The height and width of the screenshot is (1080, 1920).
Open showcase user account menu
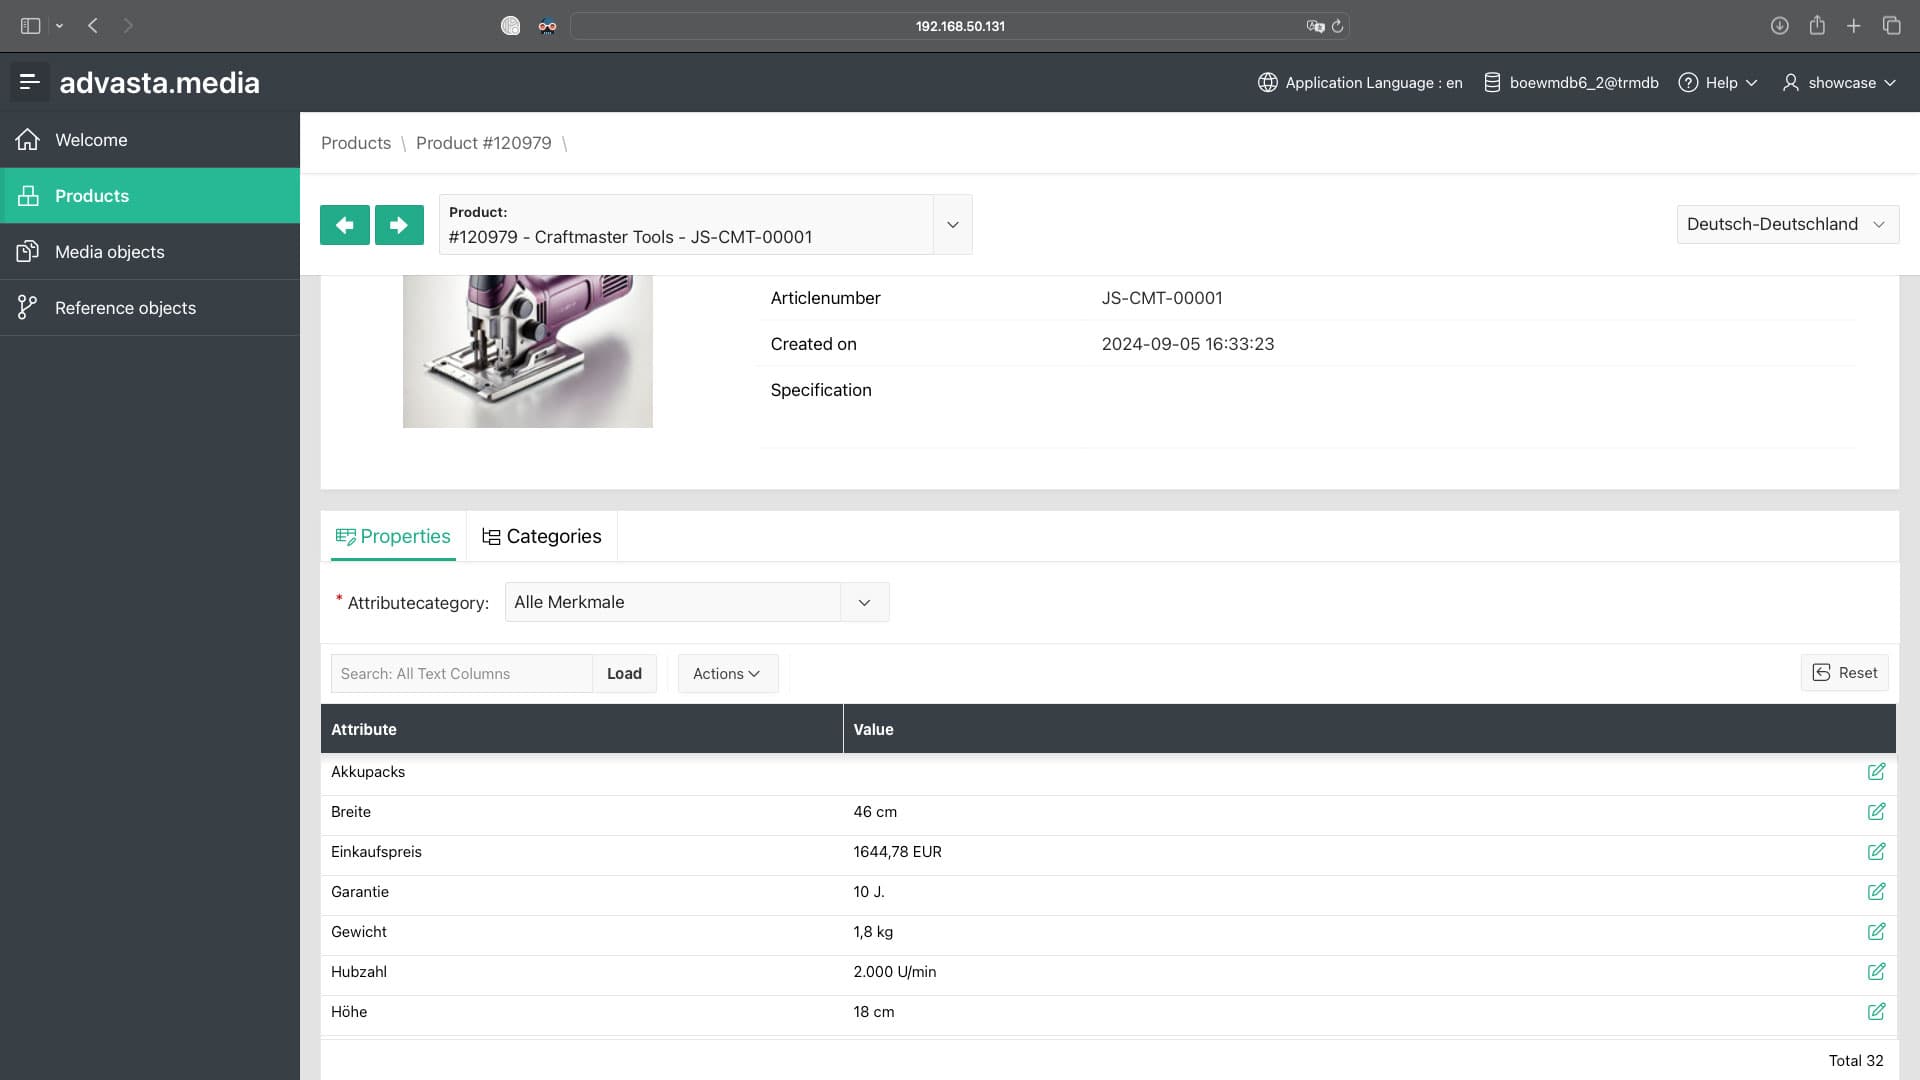pos(1839,83)
